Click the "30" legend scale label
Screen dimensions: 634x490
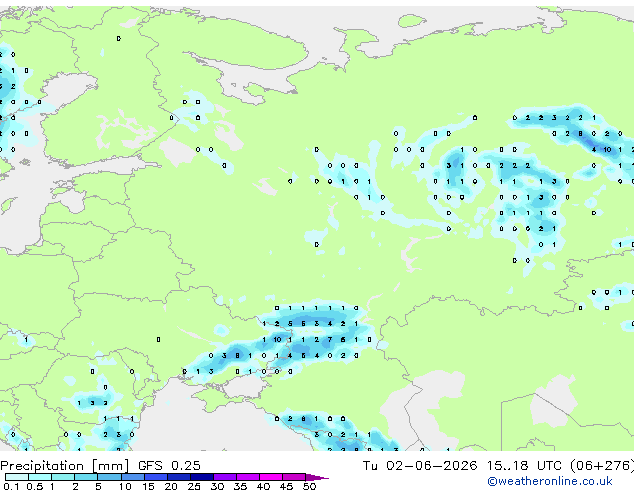pos(217,486)
